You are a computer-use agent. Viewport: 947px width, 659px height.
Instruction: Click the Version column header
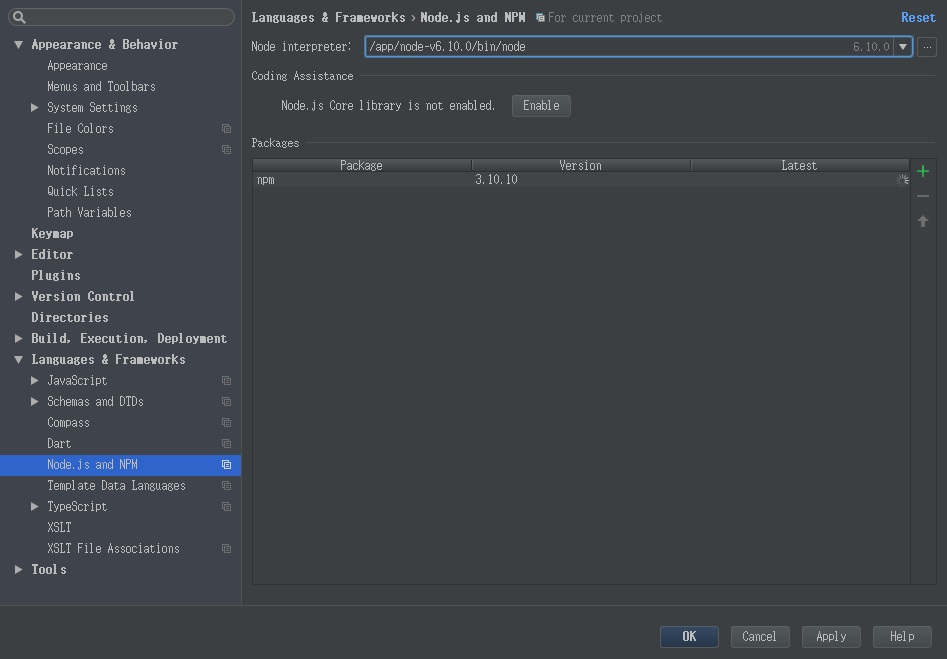tap(580, 166)
